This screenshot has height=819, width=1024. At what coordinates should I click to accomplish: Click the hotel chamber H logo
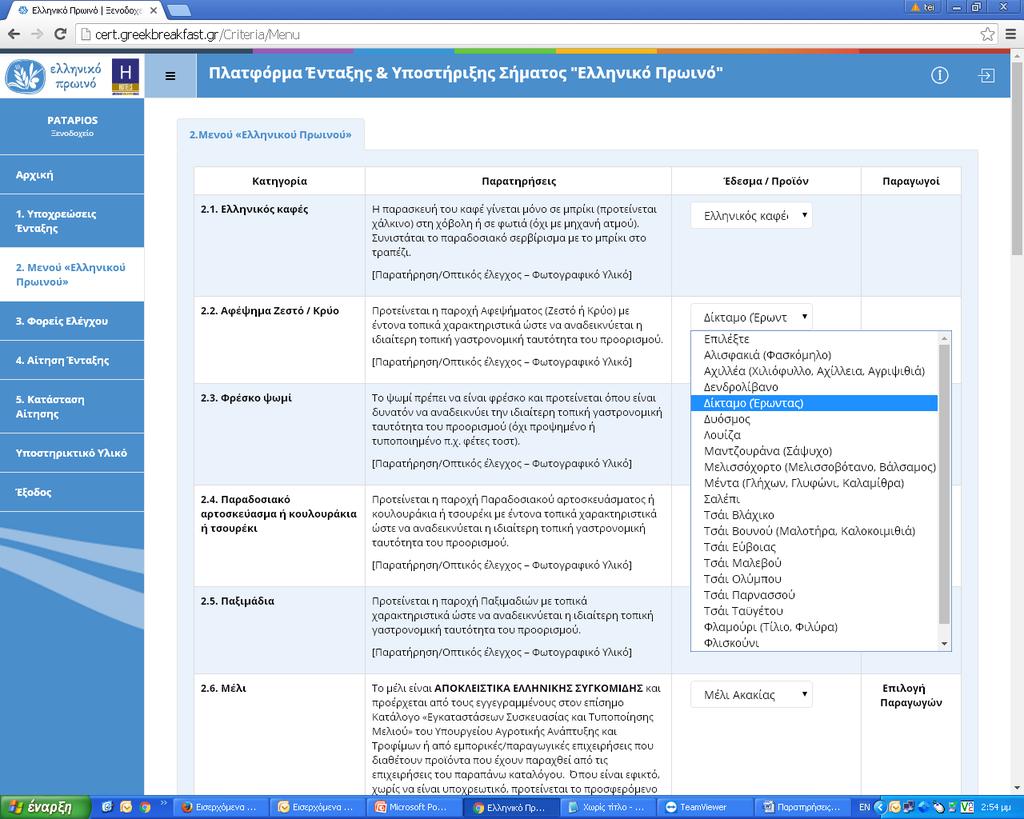pyautogui.click(x=125, y=76)
